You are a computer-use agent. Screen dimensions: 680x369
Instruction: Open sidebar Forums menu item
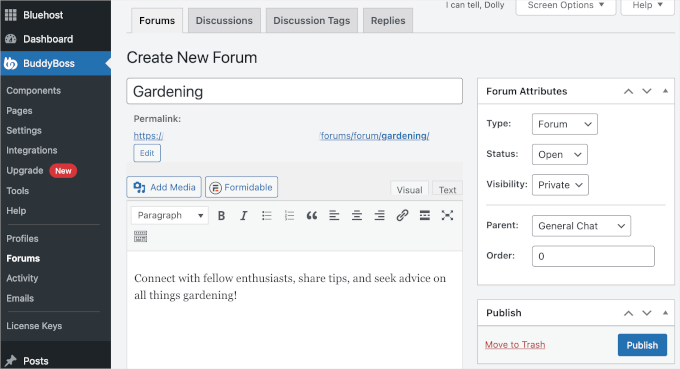tap(23, 258)
